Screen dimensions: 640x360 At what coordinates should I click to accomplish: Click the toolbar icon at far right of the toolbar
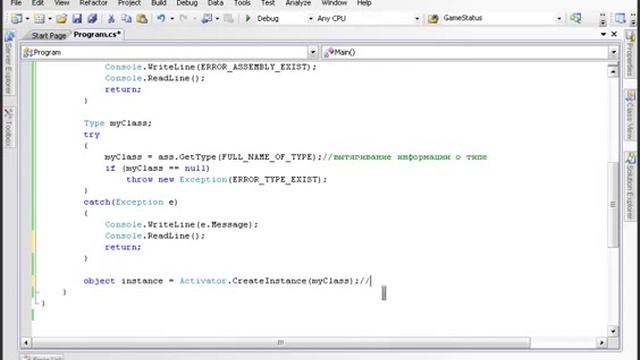[620, 18]
